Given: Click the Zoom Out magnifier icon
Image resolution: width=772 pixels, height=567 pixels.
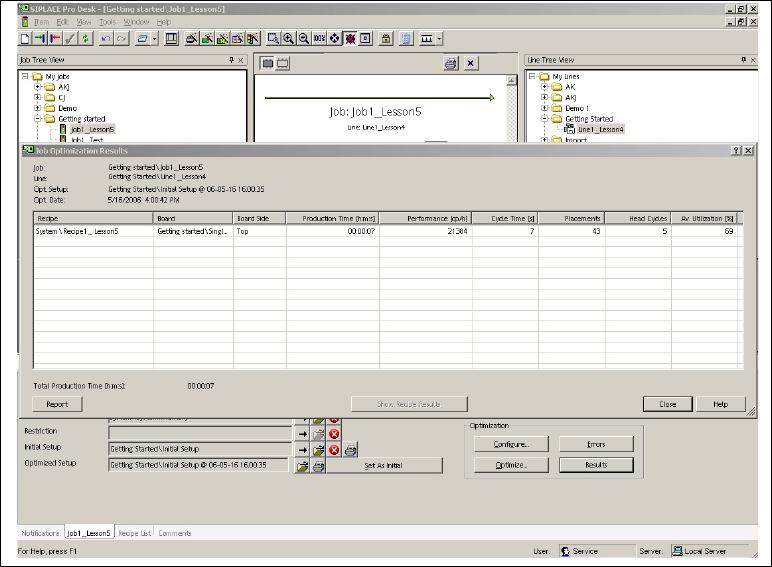Looking at the screenshot, I should tap(303, 38).
